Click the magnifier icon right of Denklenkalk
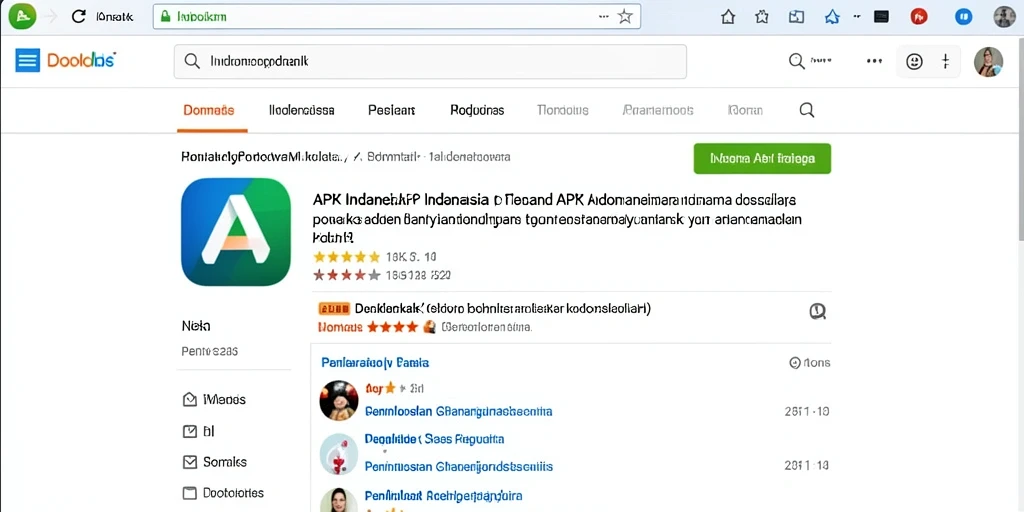The height and width of the screenshot is (512, 1024). point(817,311)
